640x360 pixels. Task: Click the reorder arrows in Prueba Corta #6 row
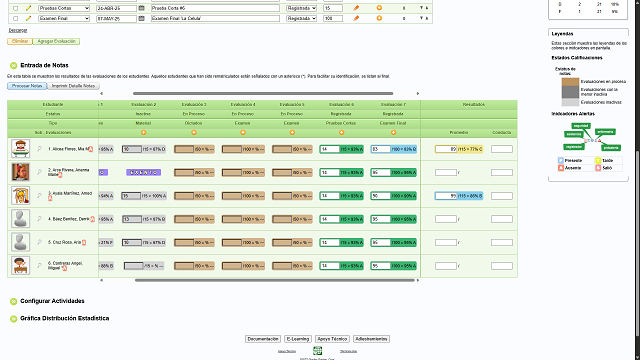[424, 8]
